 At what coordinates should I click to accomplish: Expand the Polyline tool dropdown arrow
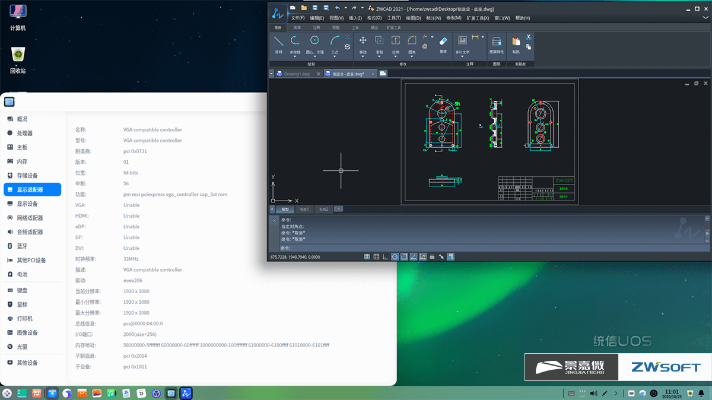coord(295,56)
